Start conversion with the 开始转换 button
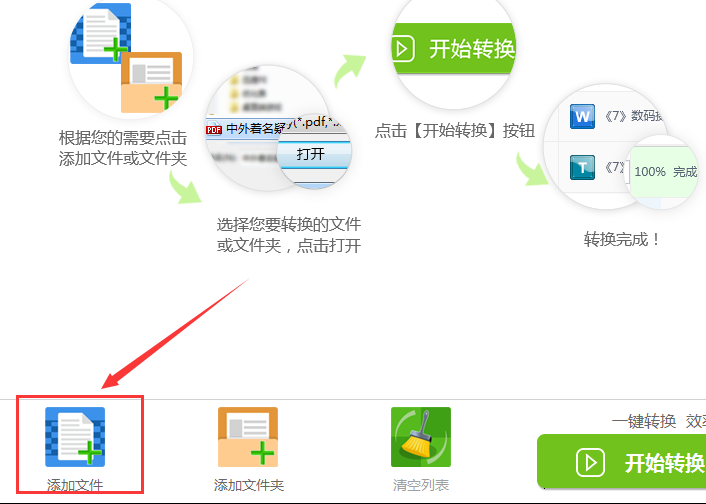 point(621,461)
